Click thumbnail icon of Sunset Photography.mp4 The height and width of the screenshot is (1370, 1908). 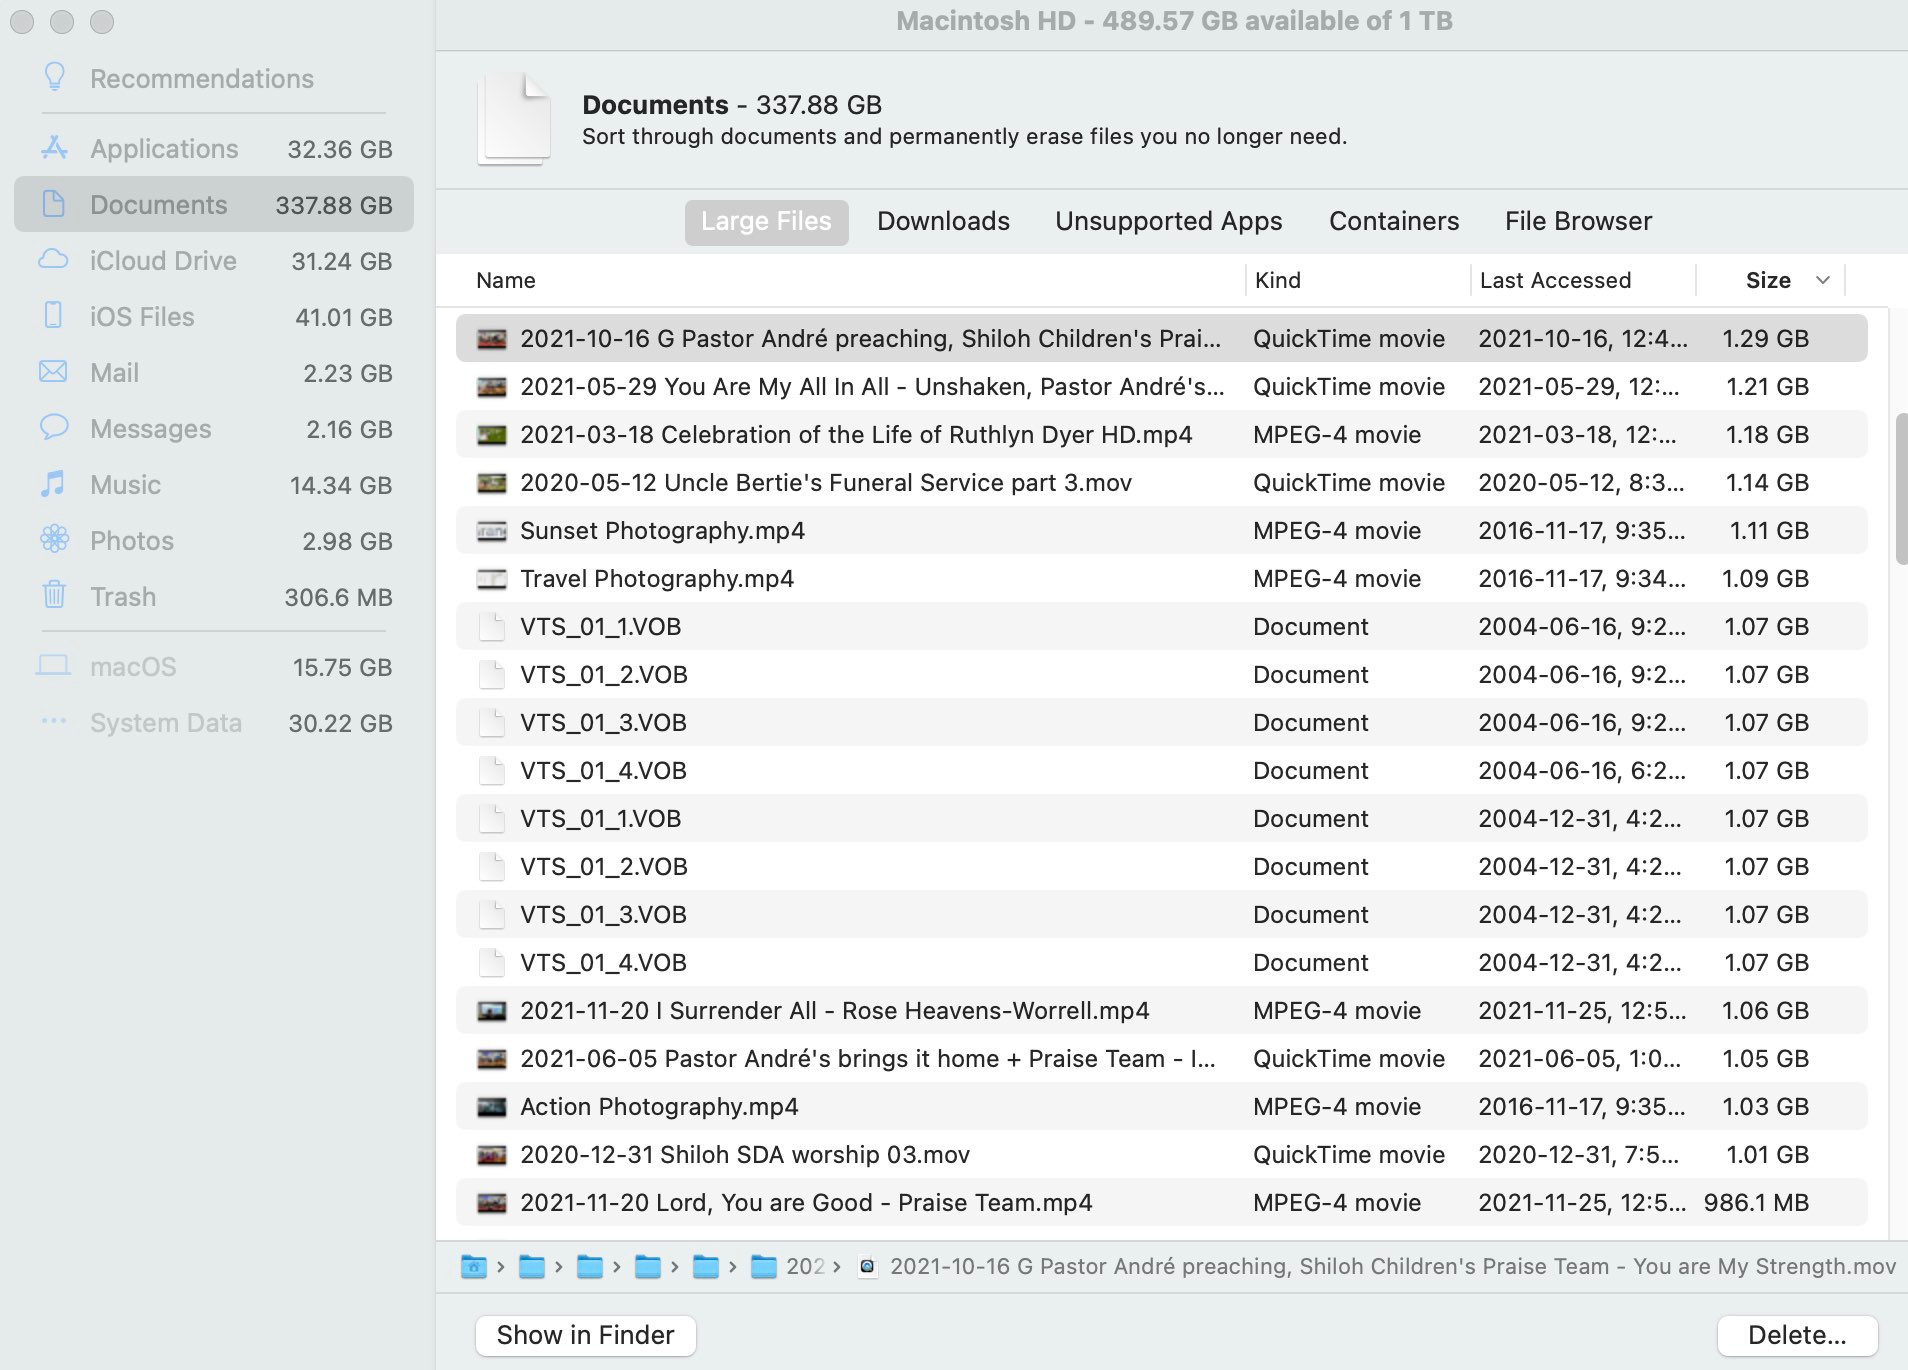click(491, 531)
